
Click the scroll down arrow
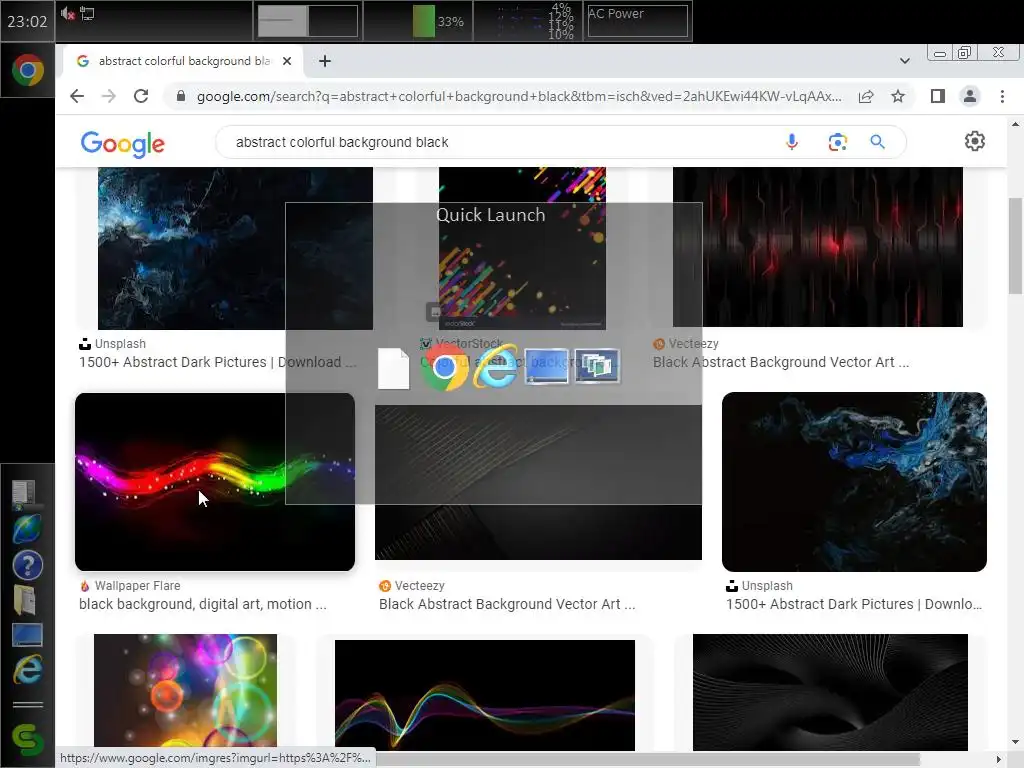[x=1015, y=742]
